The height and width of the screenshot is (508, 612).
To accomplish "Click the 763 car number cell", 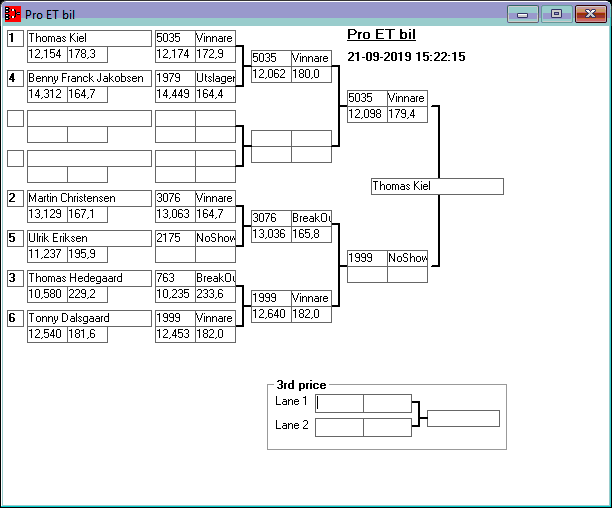I will click(175, 278).
